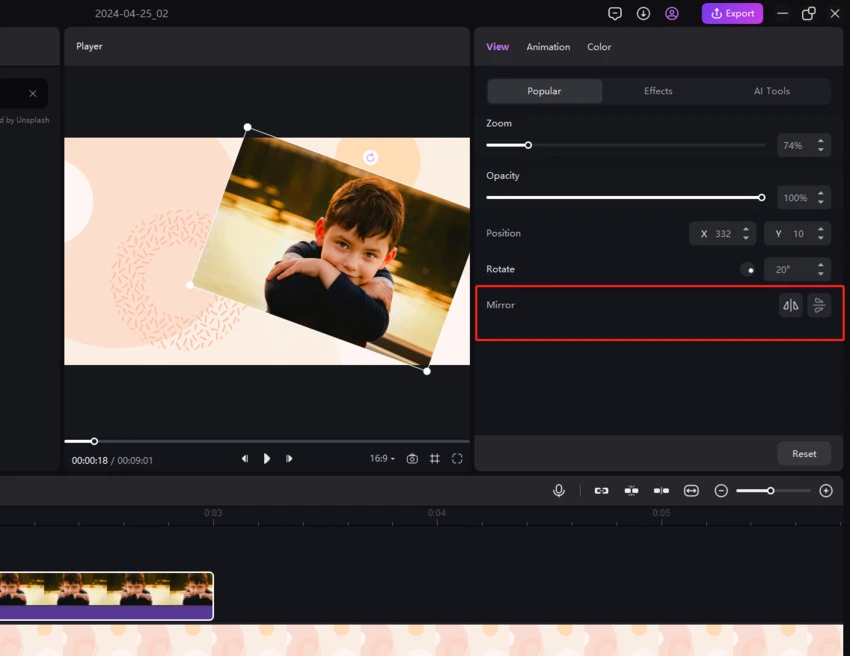This screenshot has height=656, width=850.
Task: Open the 16:9 aspect ratio dropdown
Action: [x=382, y=459]
